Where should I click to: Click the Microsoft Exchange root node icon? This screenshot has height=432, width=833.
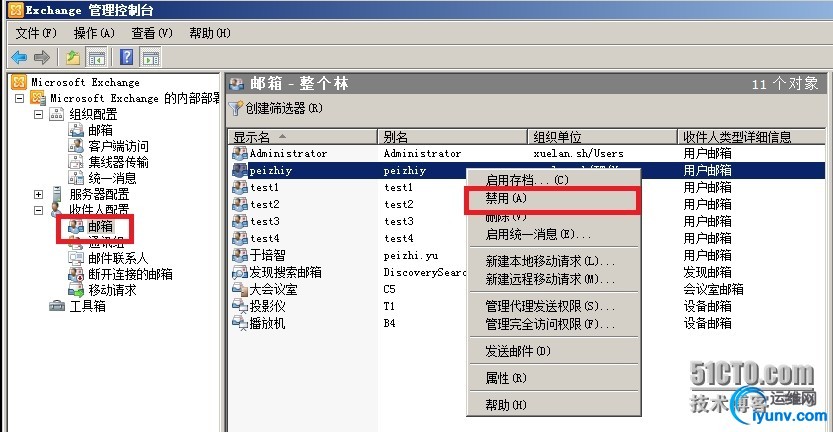click(19, 82)
